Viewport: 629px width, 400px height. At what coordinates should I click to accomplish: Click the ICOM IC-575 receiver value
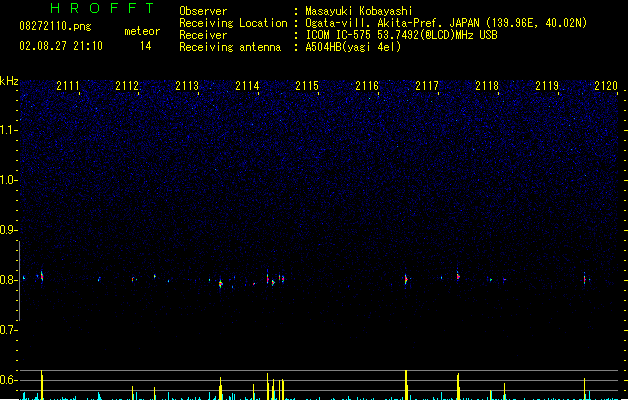[401, 35]
